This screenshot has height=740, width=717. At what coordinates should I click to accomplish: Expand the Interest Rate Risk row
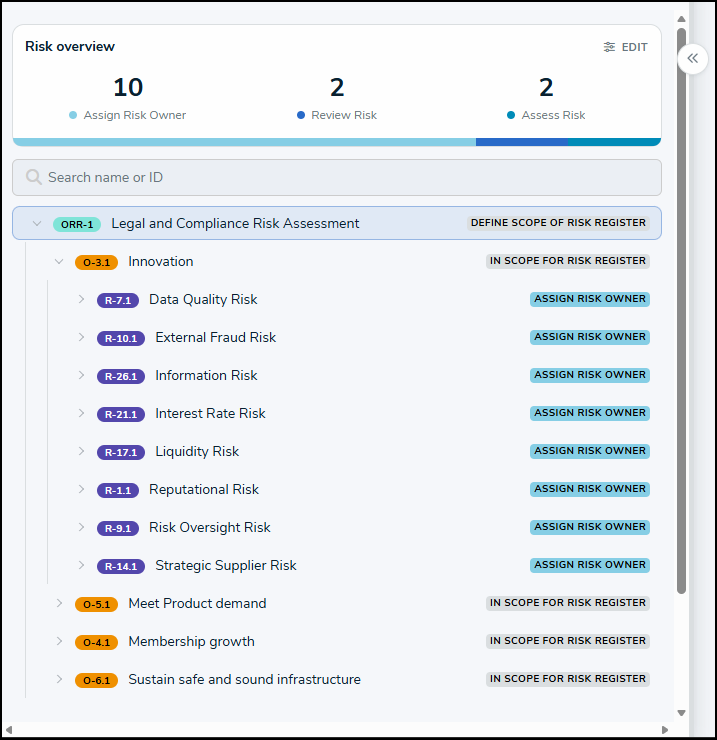tap(81, 413)
